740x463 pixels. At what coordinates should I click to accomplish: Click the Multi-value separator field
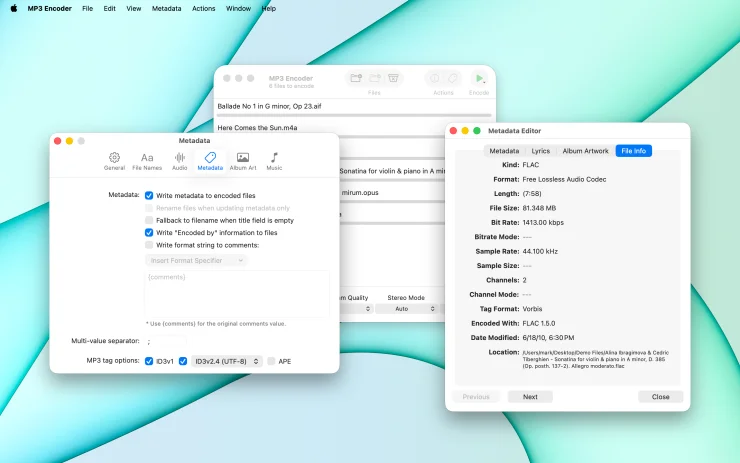click(166, 341)
